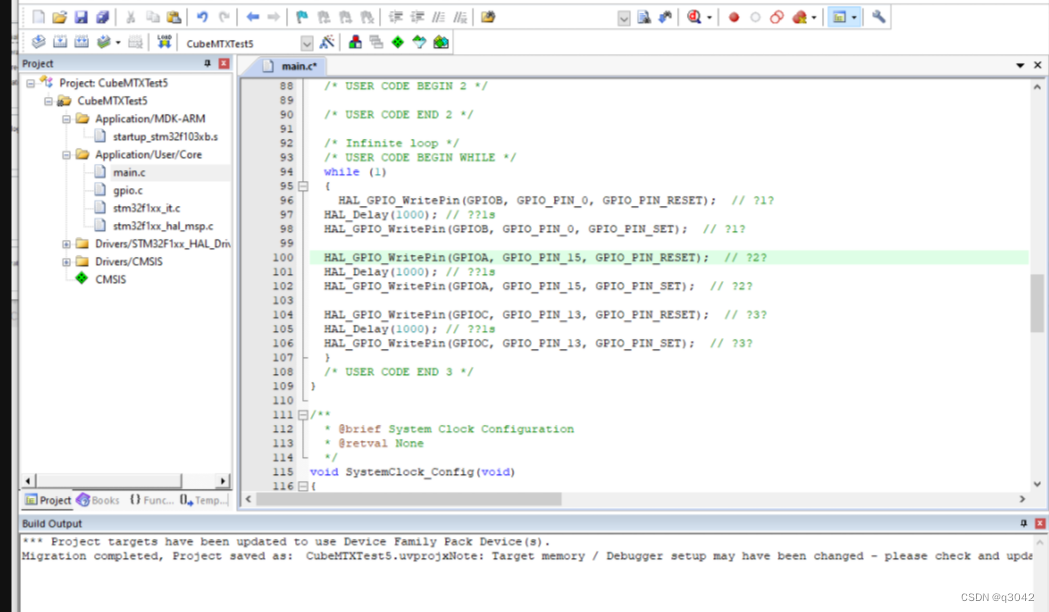
Task: Open the window layout dropdown arrow
Action: click(854, 18)
